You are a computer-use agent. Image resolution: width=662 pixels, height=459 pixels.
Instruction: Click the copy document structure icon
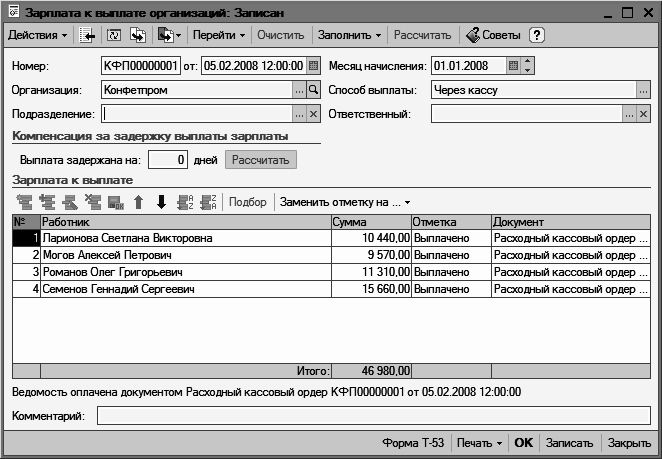[x=138, y=35]
